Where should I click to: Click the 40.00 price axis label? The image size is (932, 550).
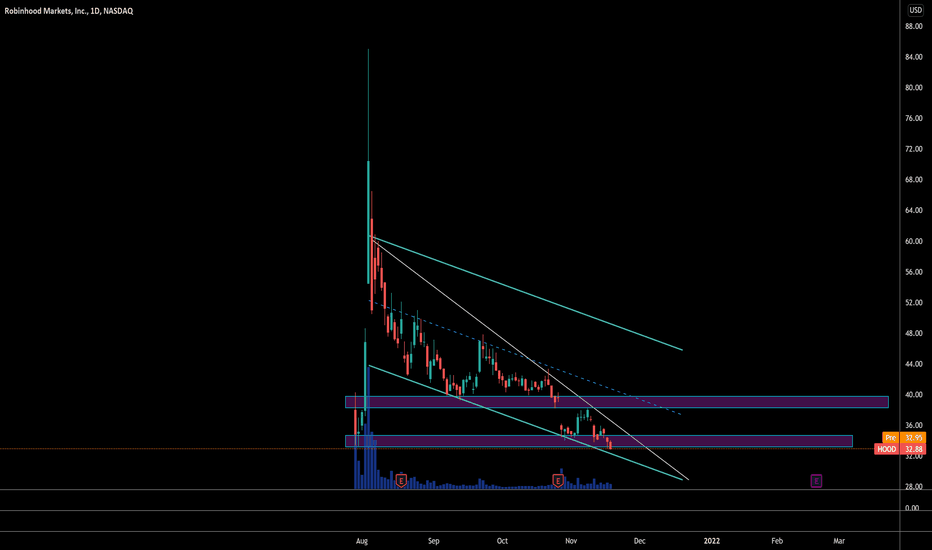pyautogui.click(x=914, y=395)
